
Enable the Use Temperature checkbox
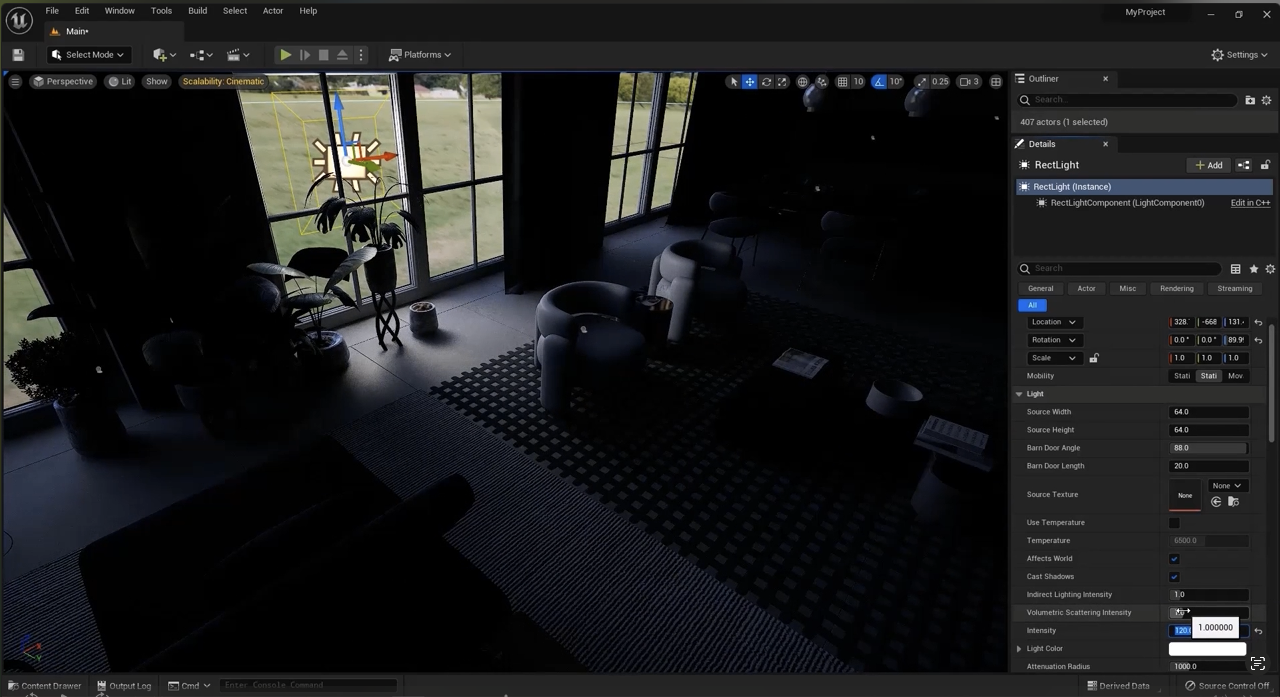click(1174, 523)
